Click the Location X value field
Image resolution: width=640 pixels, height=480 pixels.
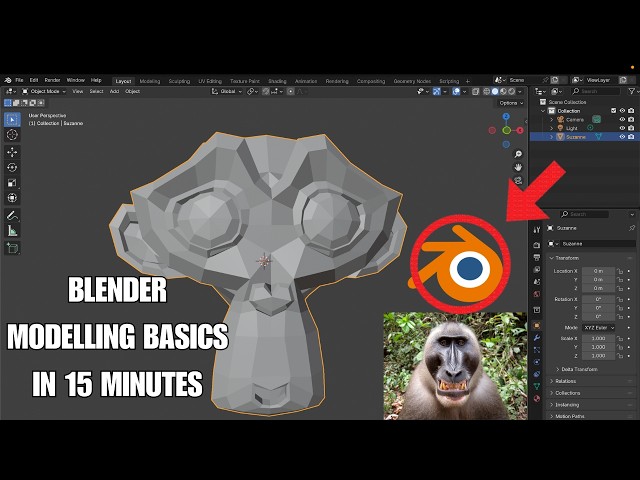tap(598, 271)
